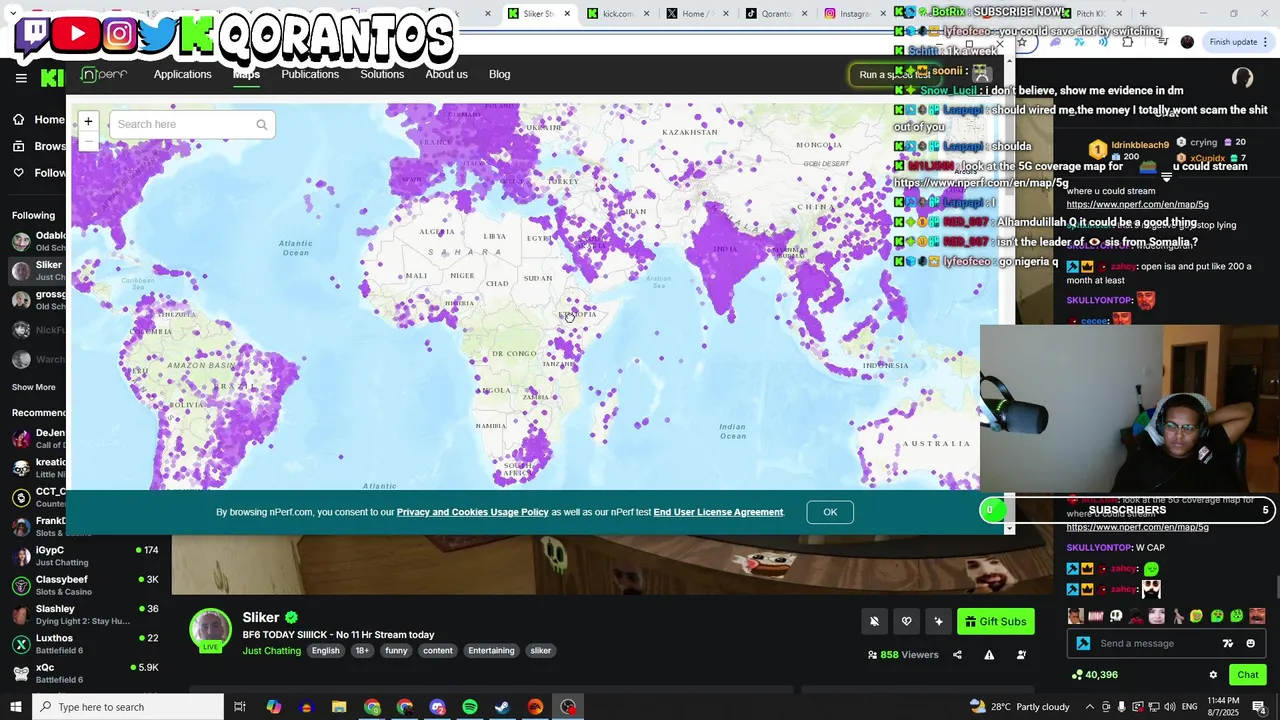Open the notification center icon
Image resolution: width=1280 pixels, height=720 pixels.
tap(1259, 707)
